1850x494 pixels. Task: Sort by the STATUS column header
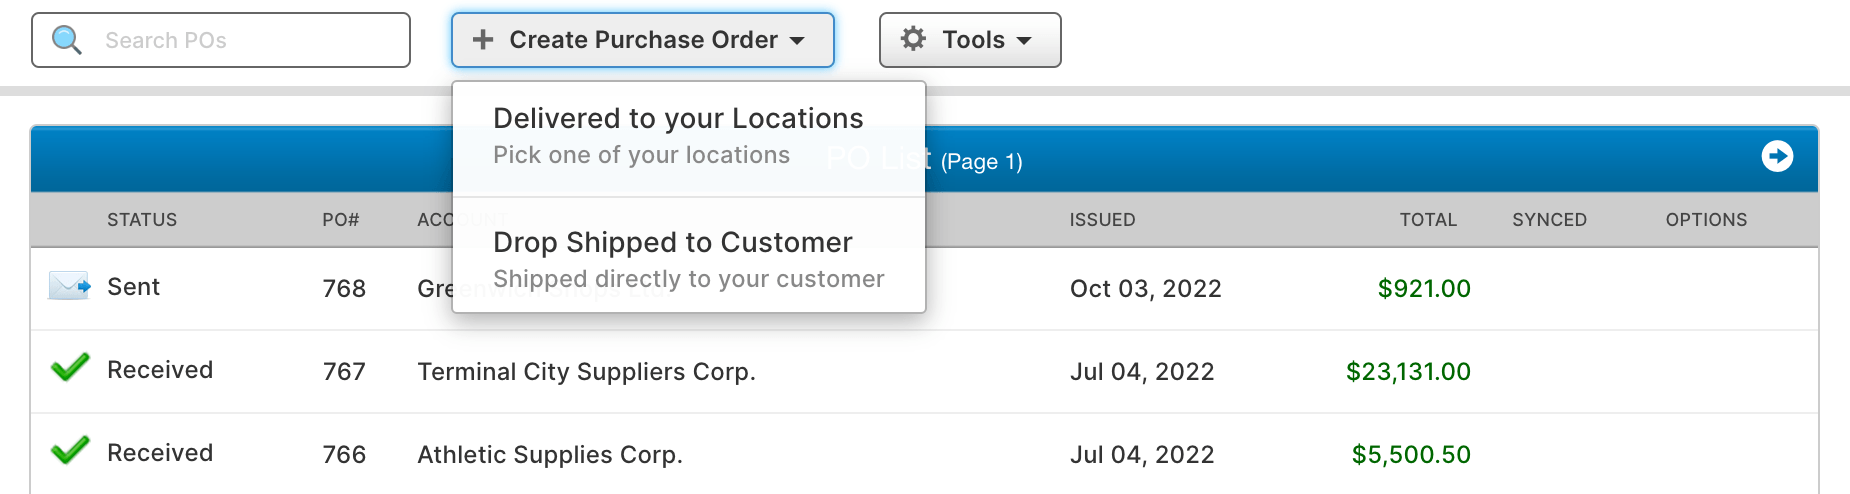(142, 220)
